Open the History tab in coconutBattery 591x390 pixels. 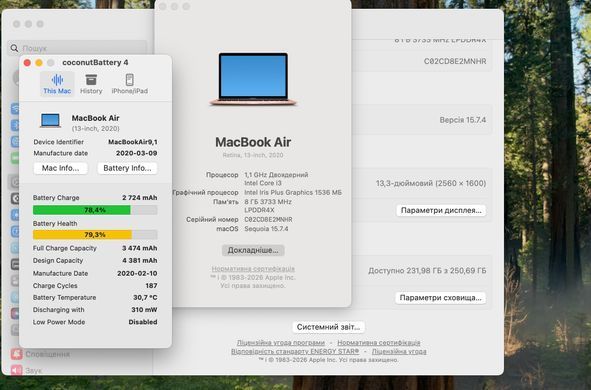[91, 84]
